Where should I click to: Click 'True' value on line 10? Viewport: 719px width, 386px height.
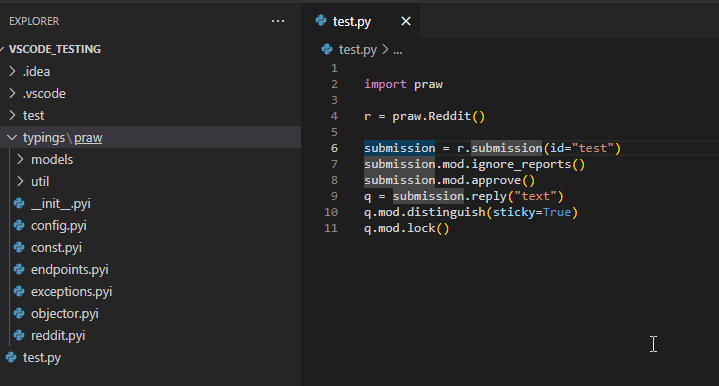pos(557,212)
